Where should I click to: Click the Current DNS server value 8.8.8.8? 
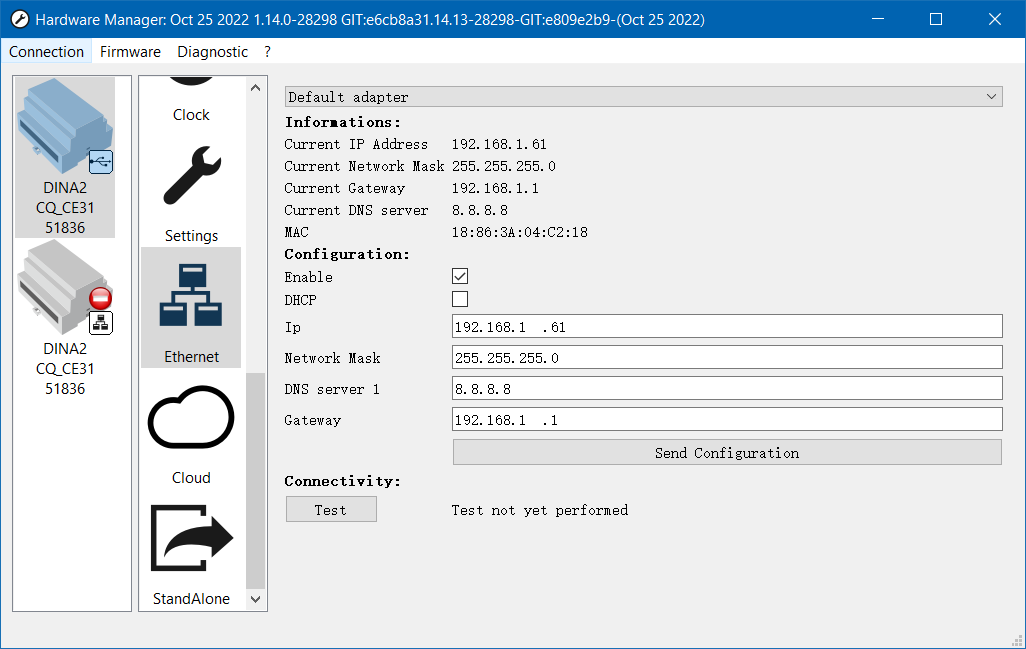pos(480,210)
